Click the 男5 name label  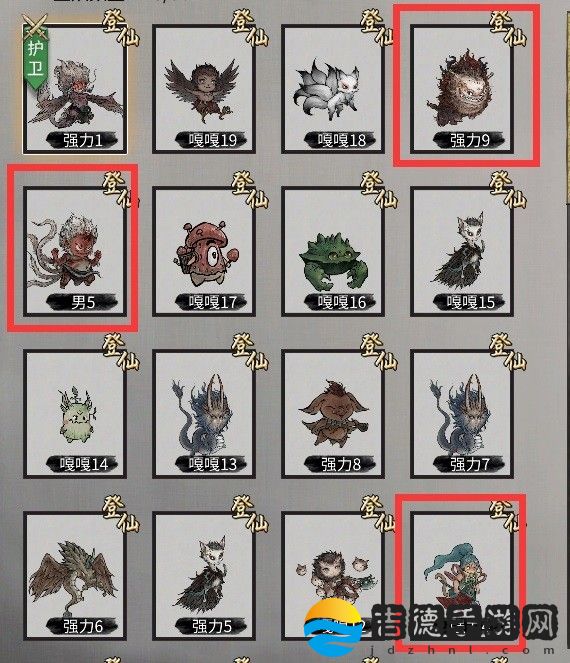pos(82,302)
